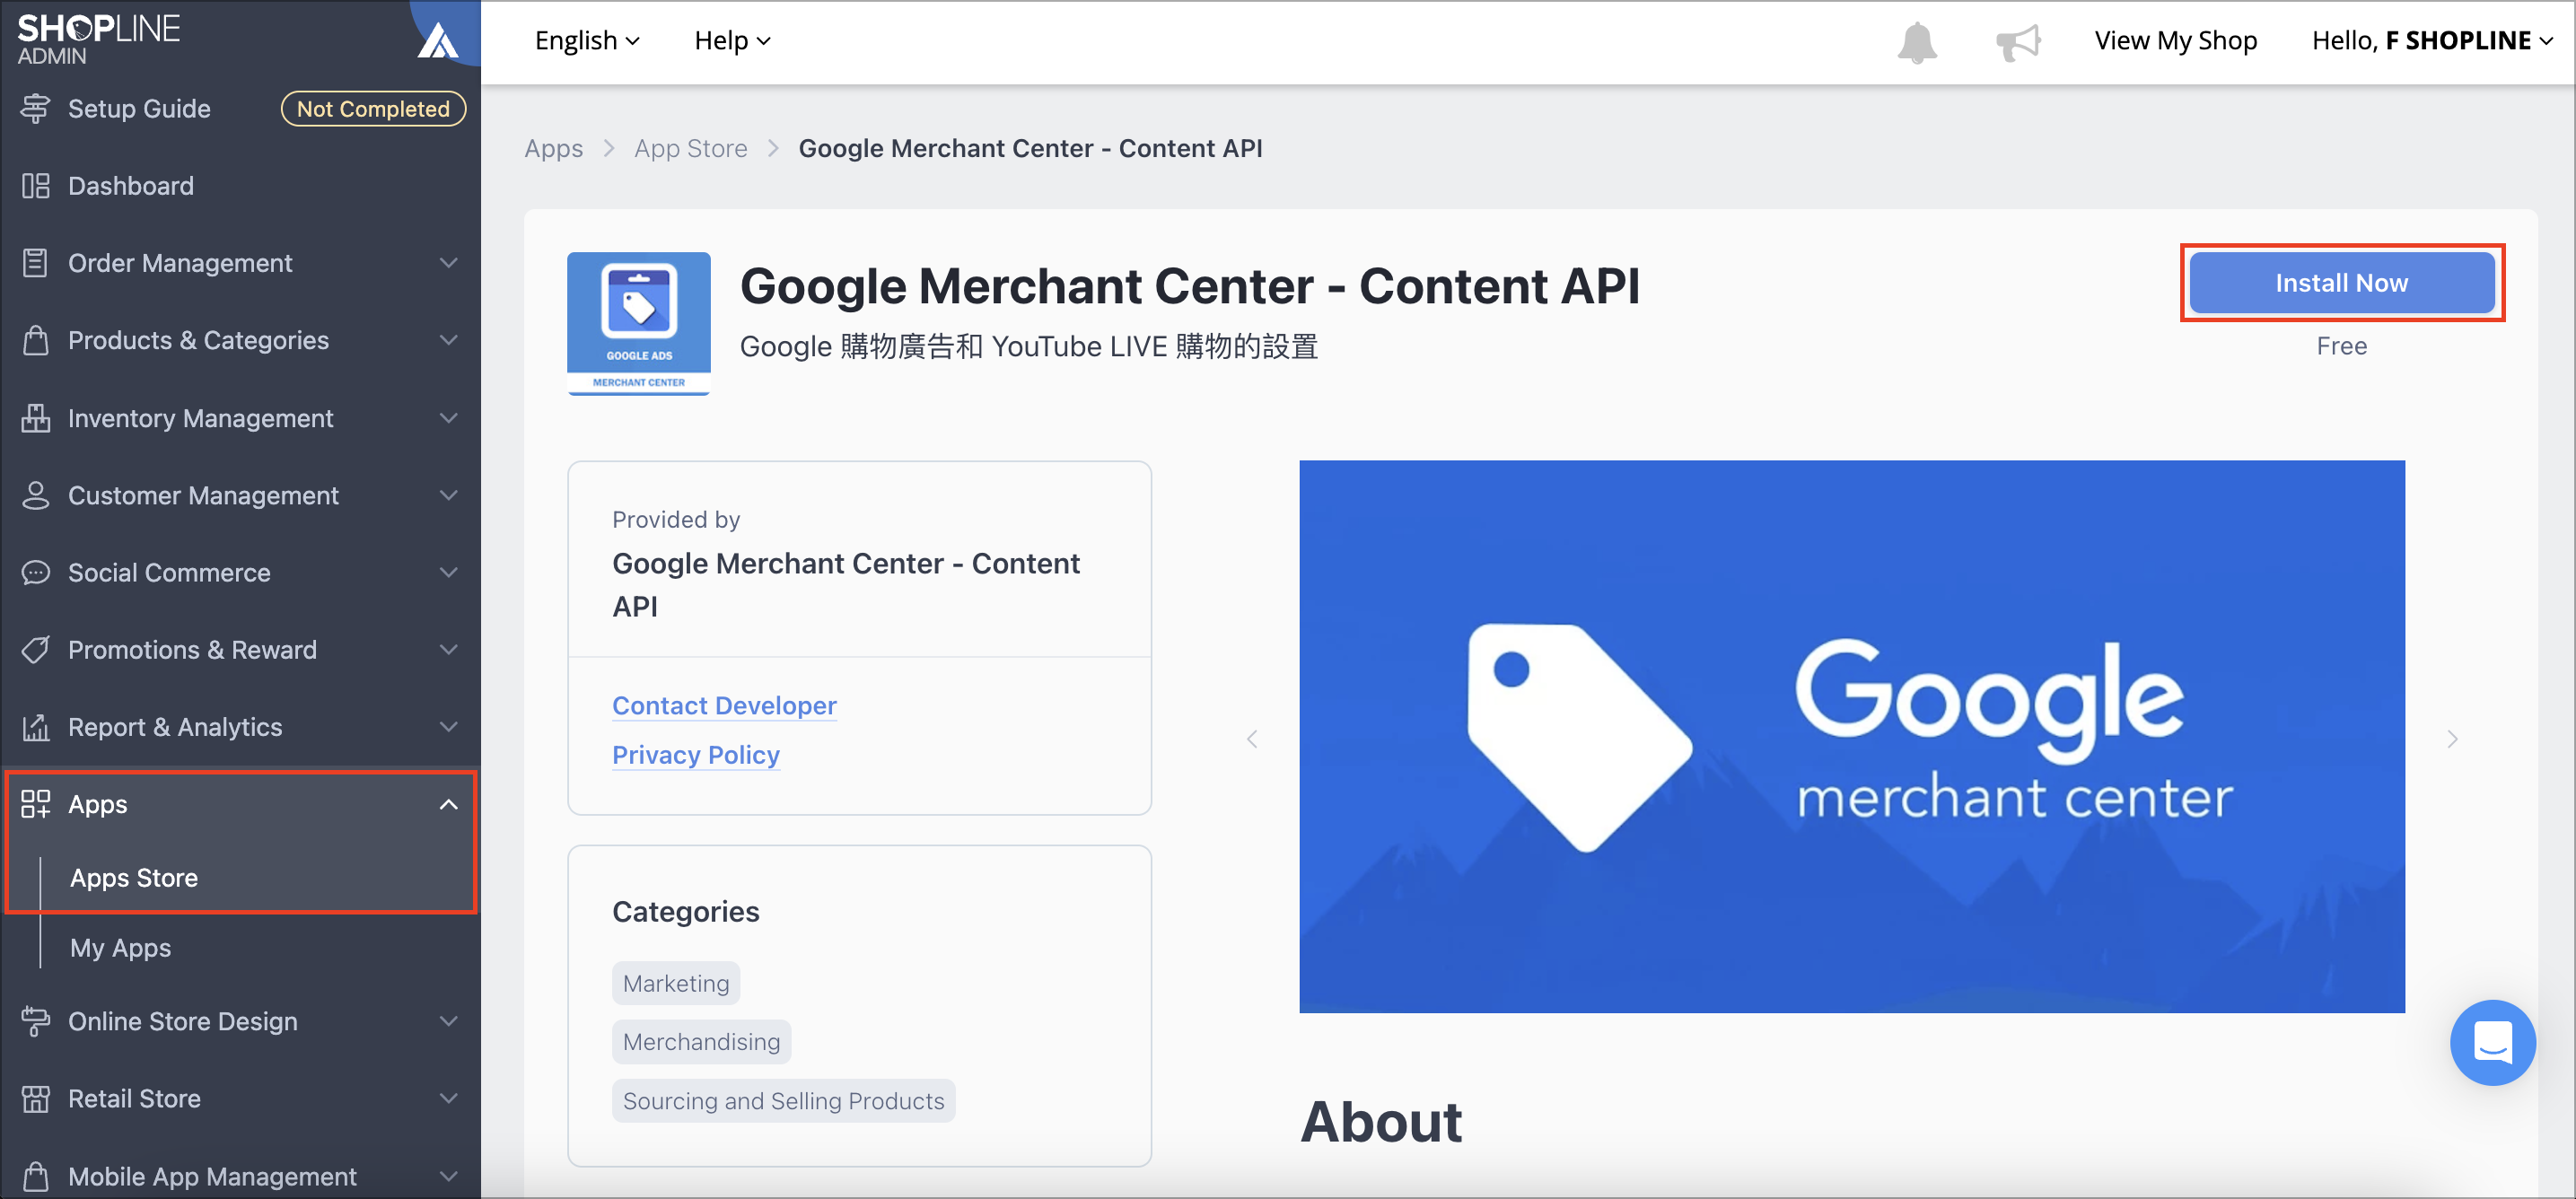Click the Order Management clipboard icon
Screen dimensions: 2576x1199
(35, 263)
